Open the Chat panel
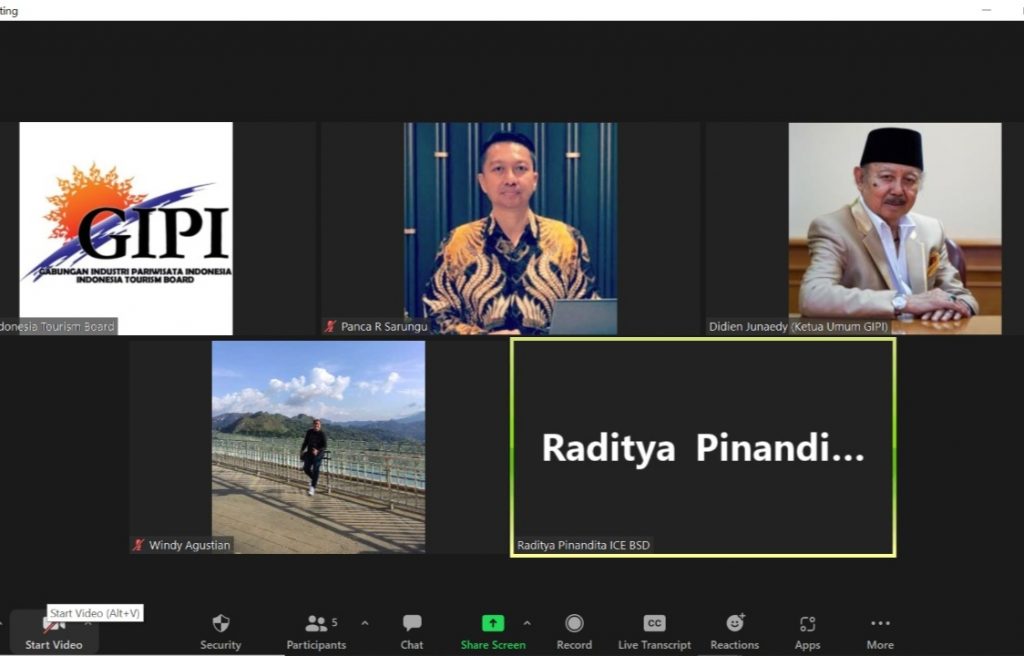Viewport: 1024px width, 656px height. pyautogui.click(x=412, y=631)
